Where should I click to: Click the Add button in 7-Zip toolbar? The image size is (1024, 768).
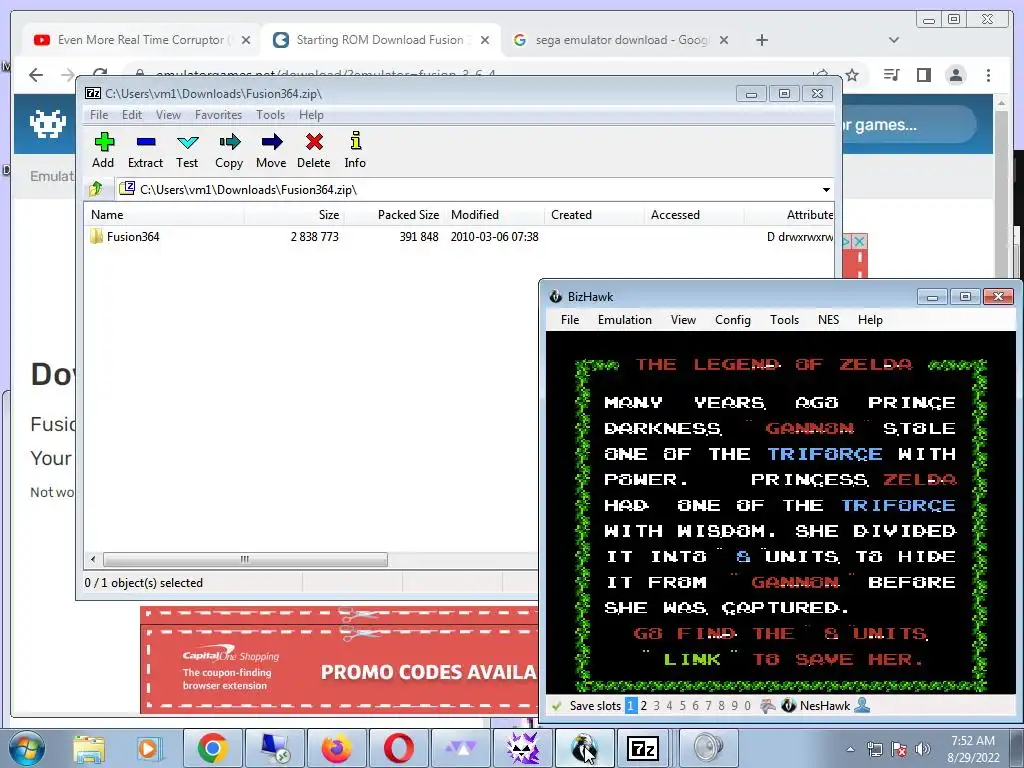103,150
